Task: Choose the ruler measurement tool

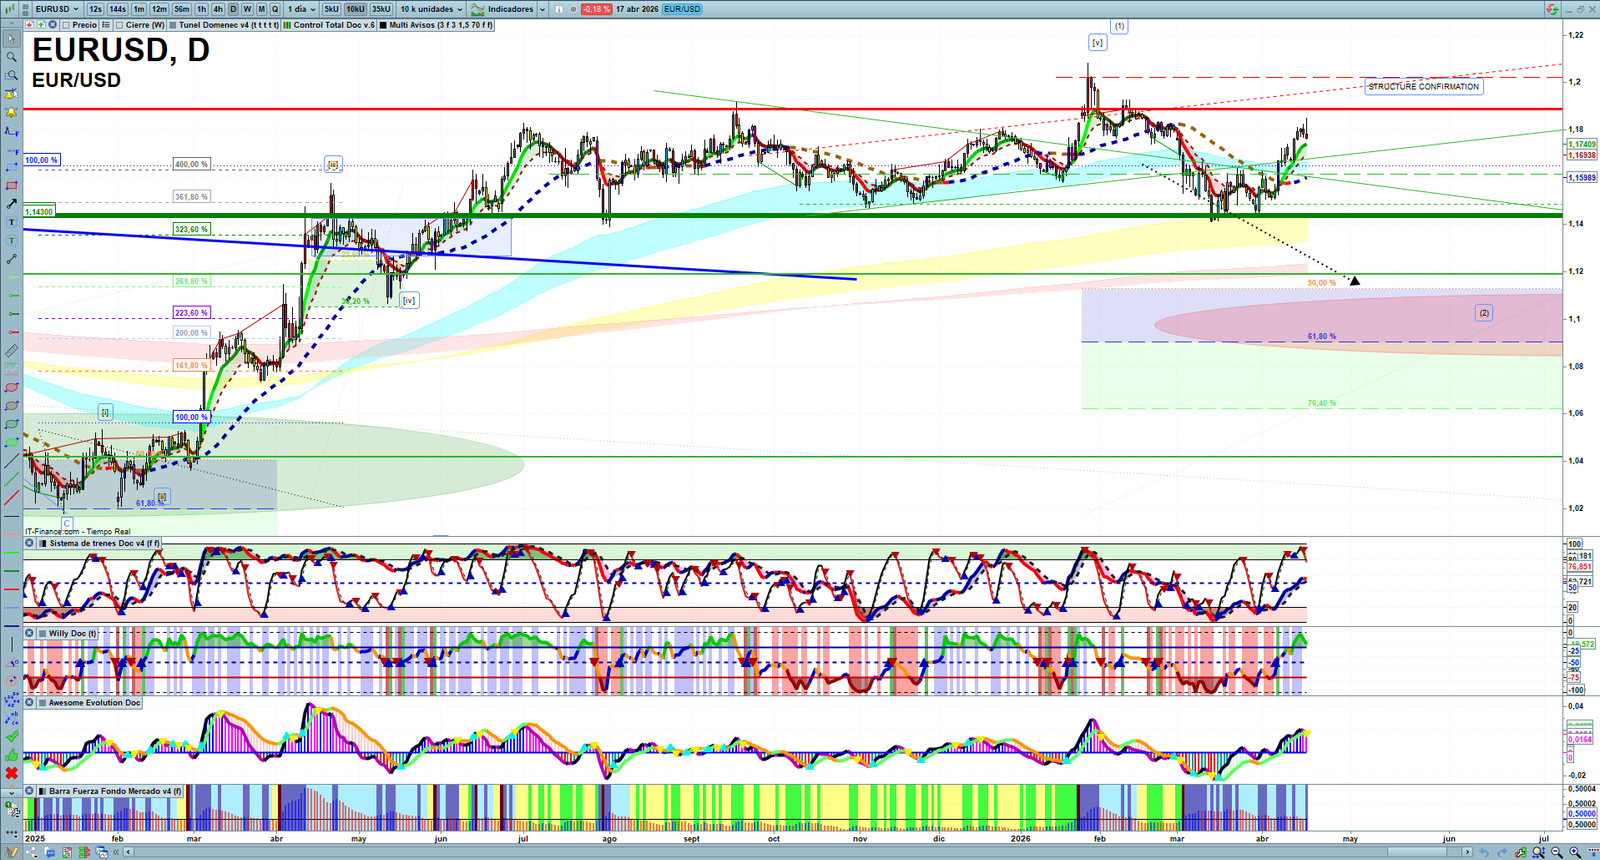Action: click(x=11, y=351)
